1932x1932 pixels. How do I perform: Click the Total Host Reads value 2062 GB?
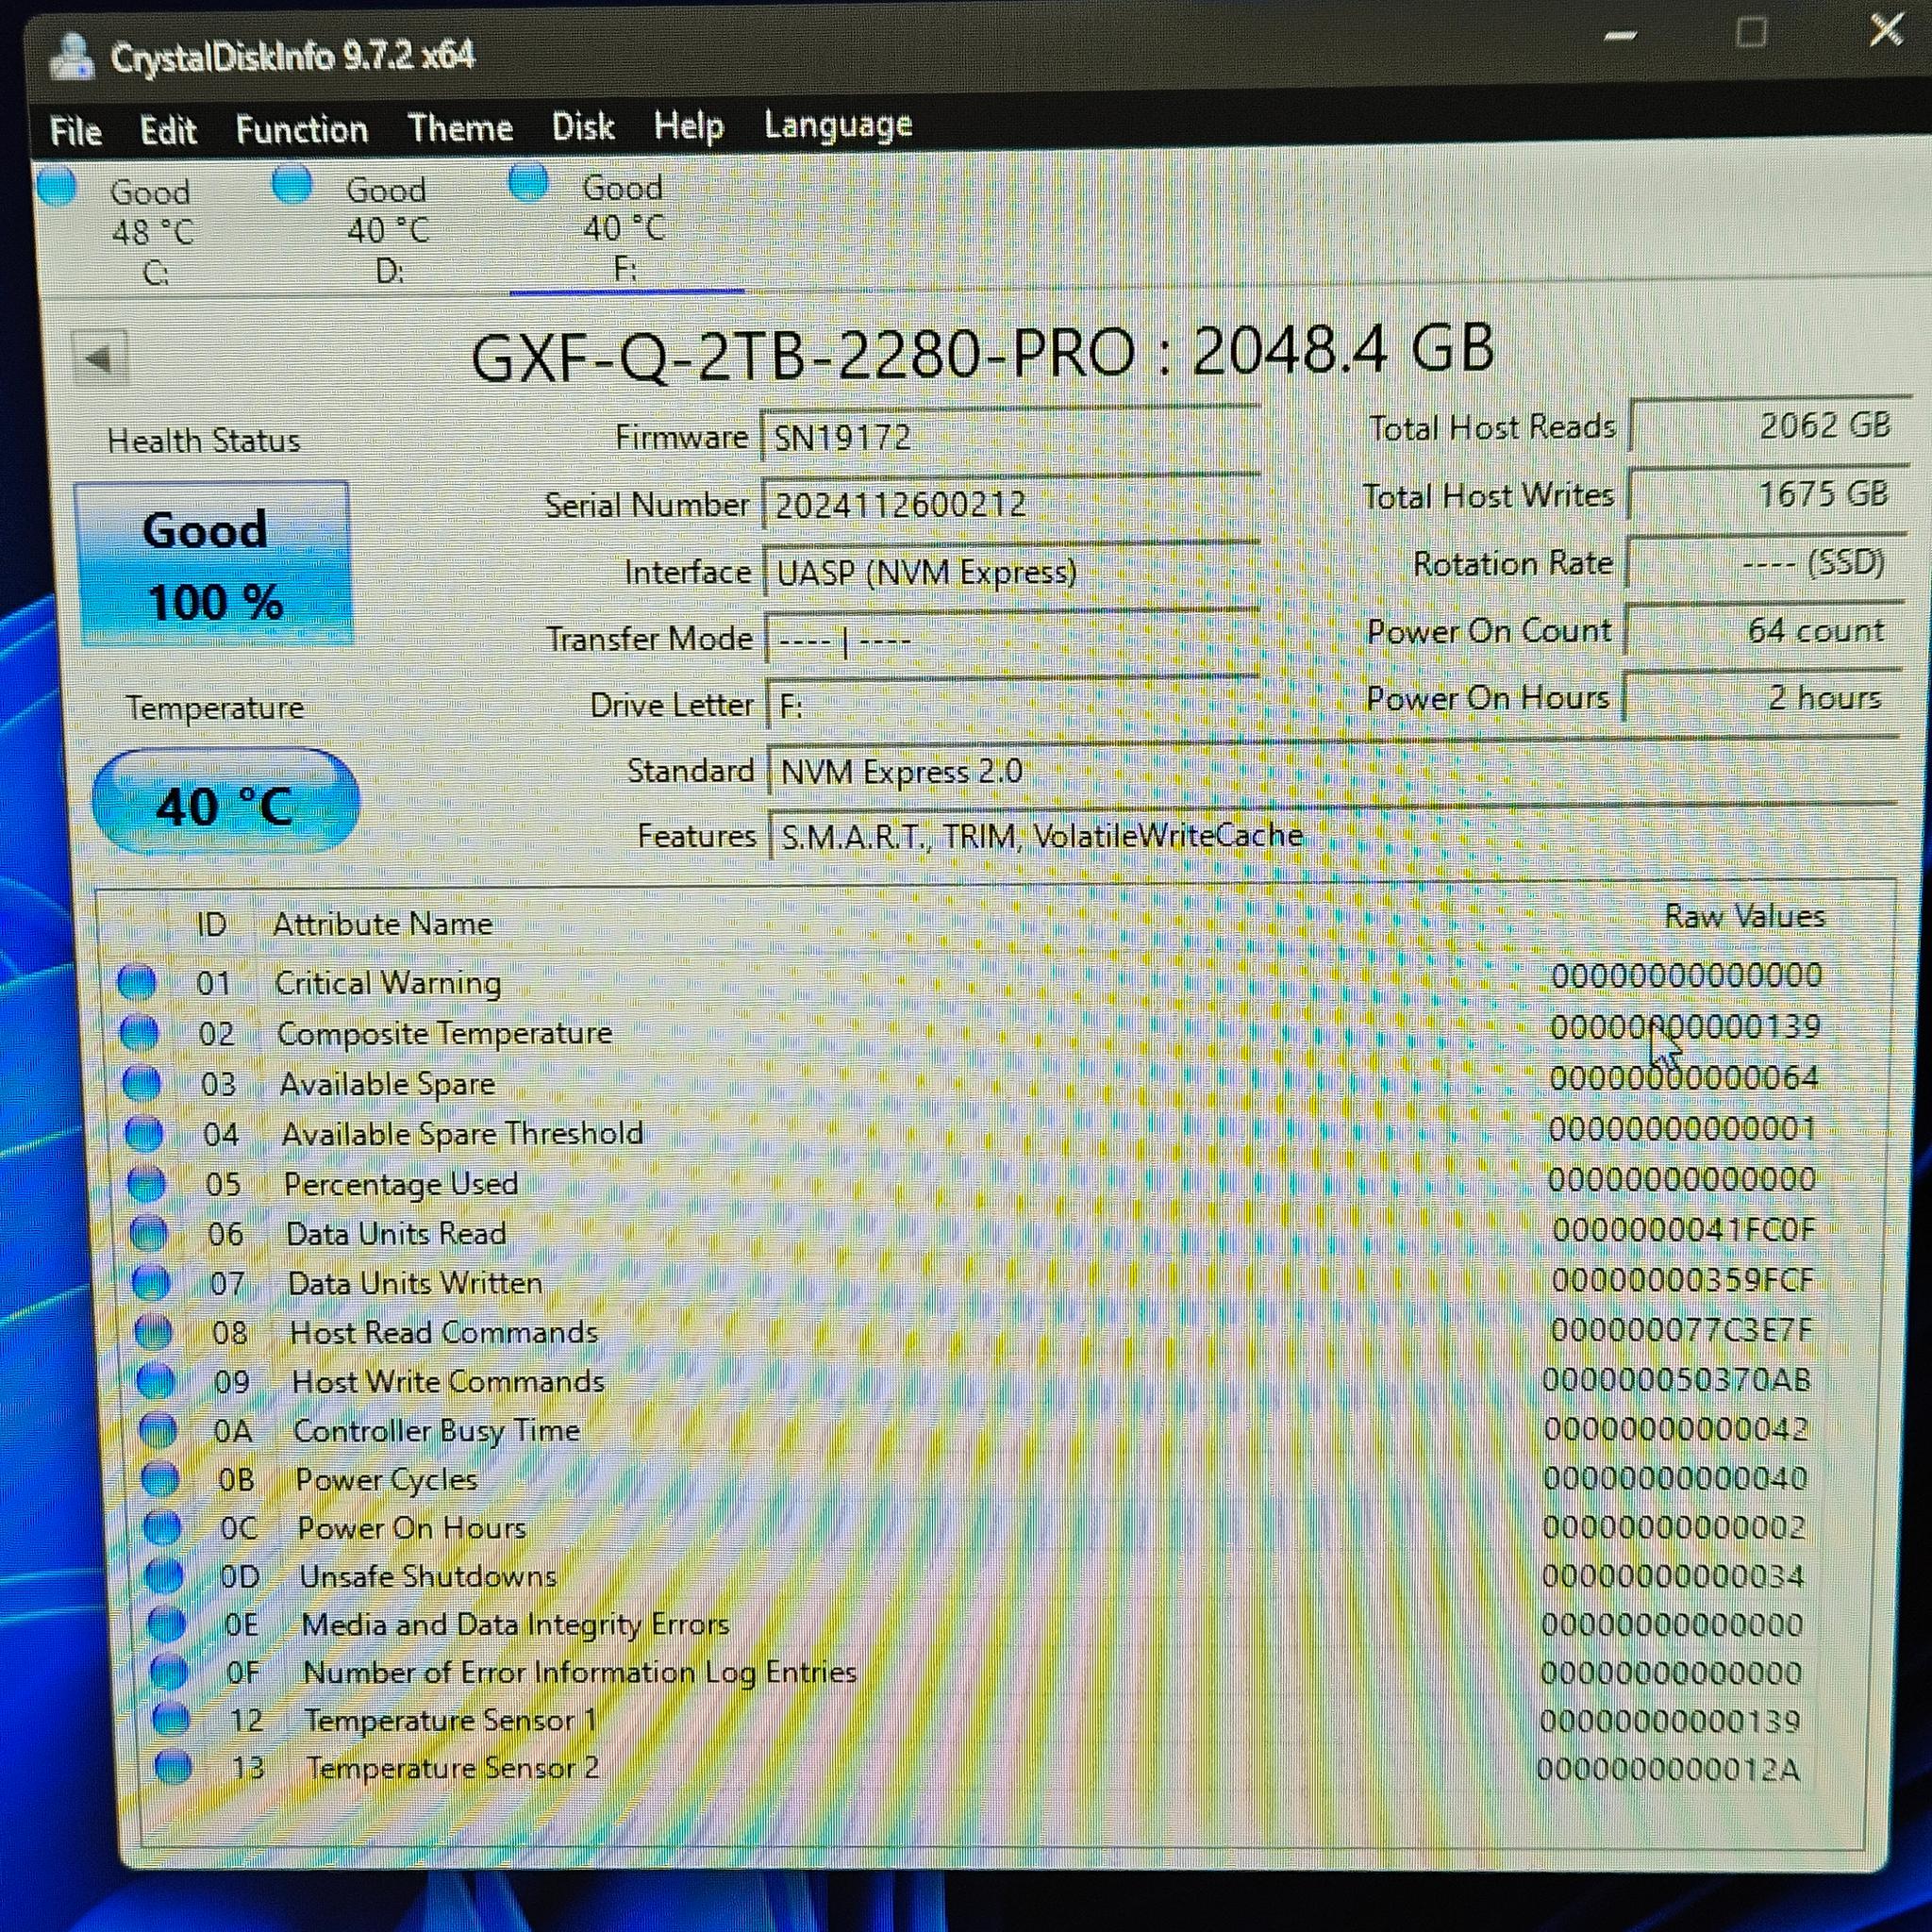[1769, 425]
